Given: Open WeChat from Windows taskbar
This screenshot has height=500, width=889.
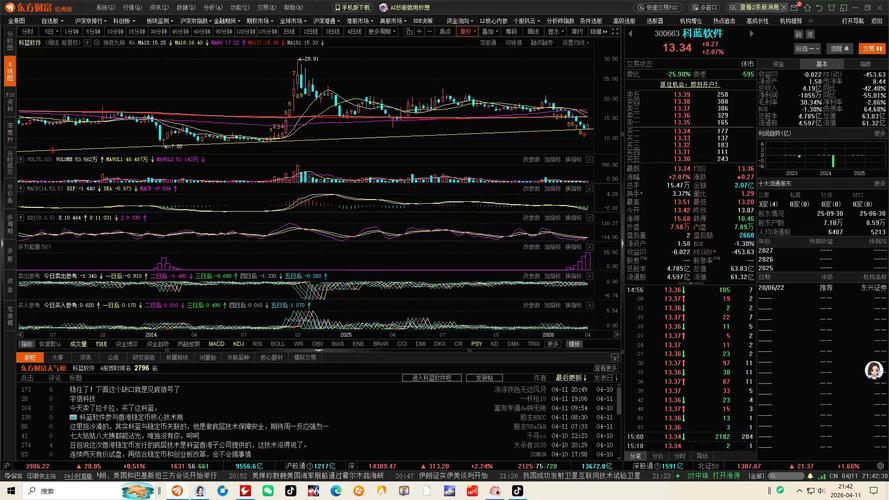Looking at the screenshot, I should pos(268,490).
